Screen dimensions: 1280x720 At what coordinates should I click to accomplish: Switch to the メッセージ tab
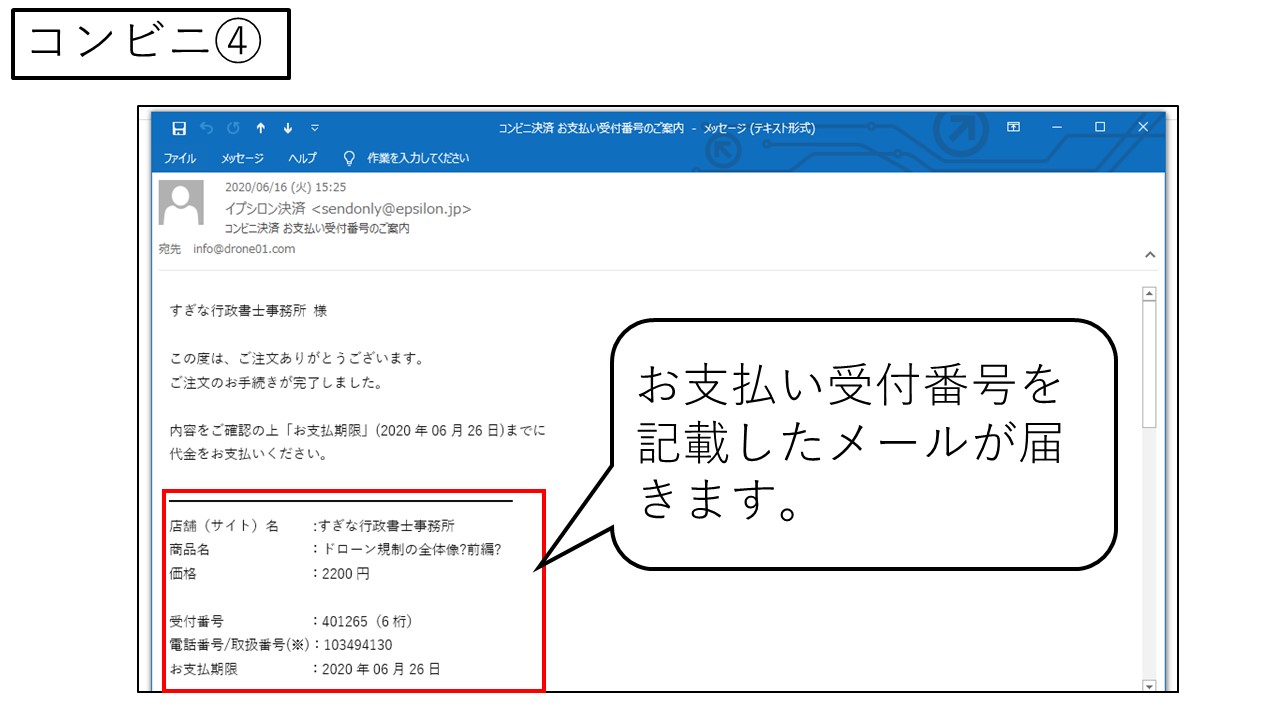pyautogui.click(x=242, y=158)
